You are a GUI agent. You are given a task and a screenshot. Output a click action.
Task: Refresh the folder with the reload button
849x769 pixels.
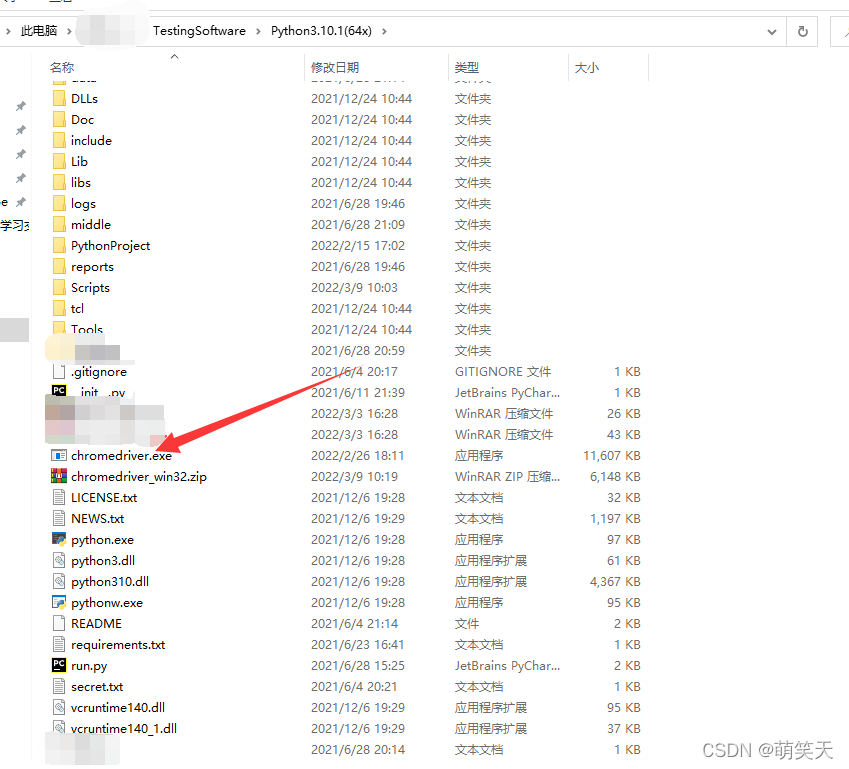(x=802, y=31)
